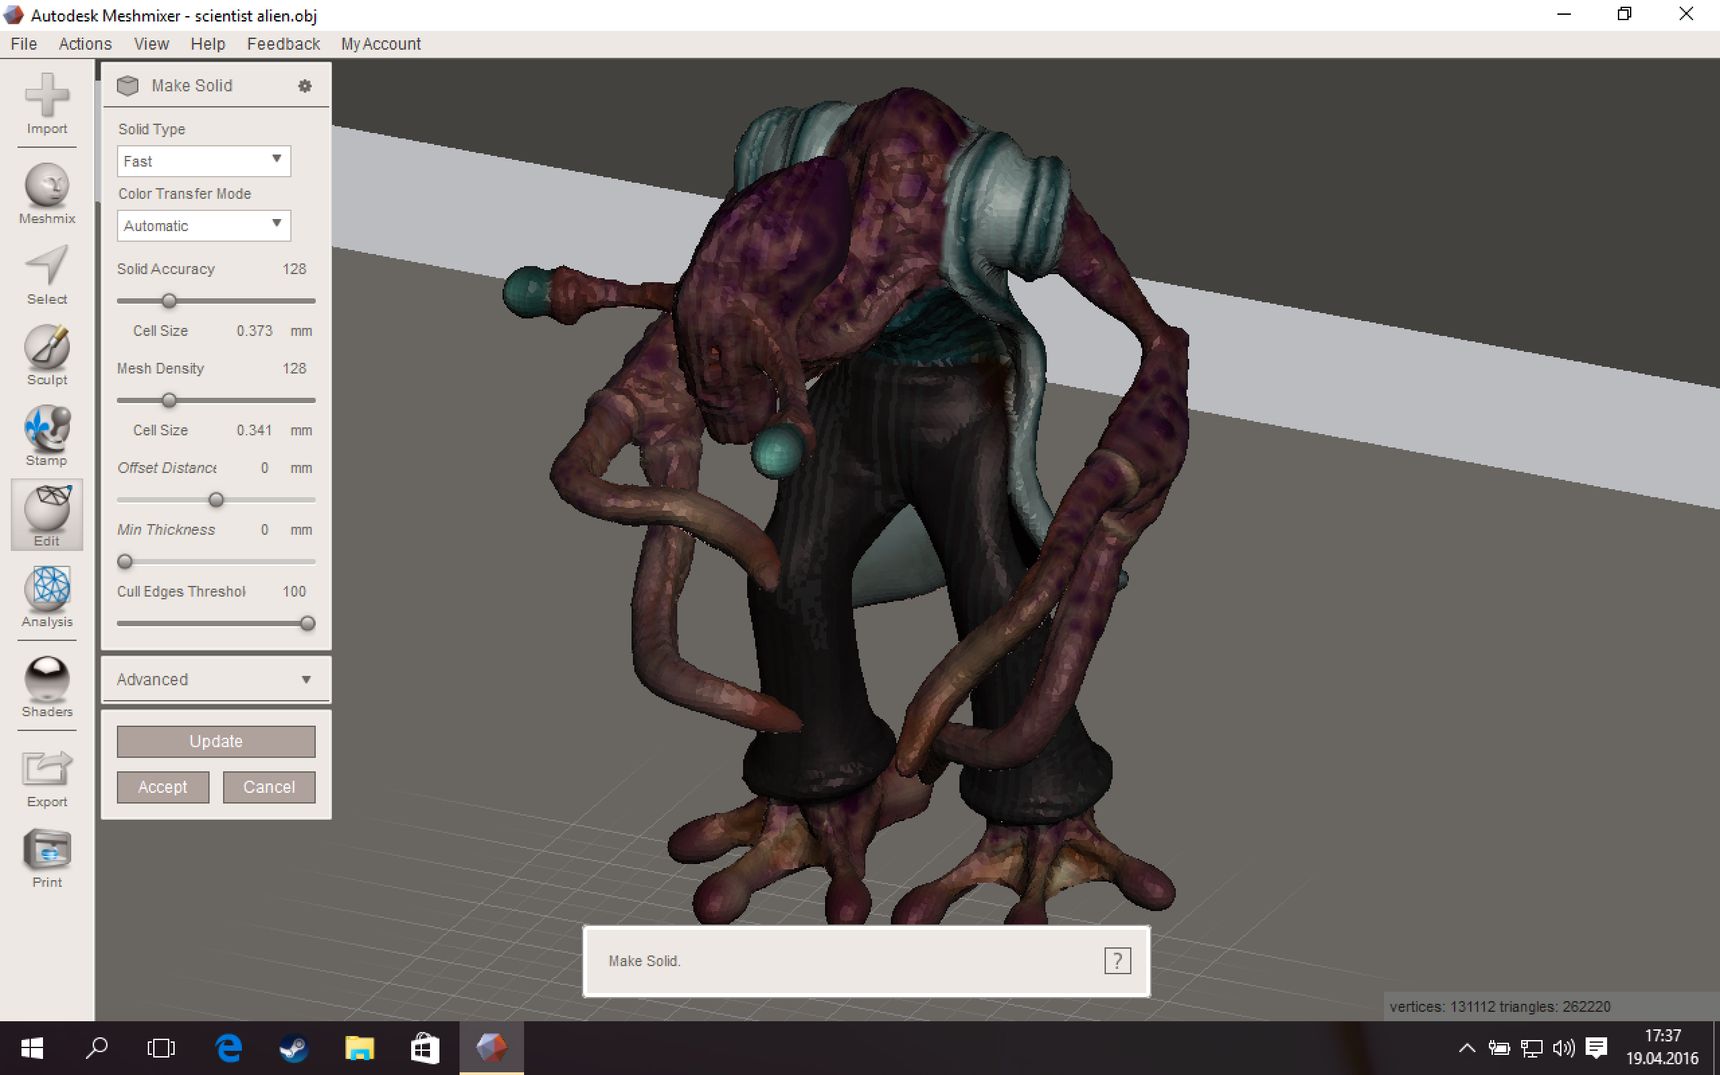Viewport: 1720px width, 1075px height.
Task: Show hidden tray icons
Action: click(x=1467, y=1048)
